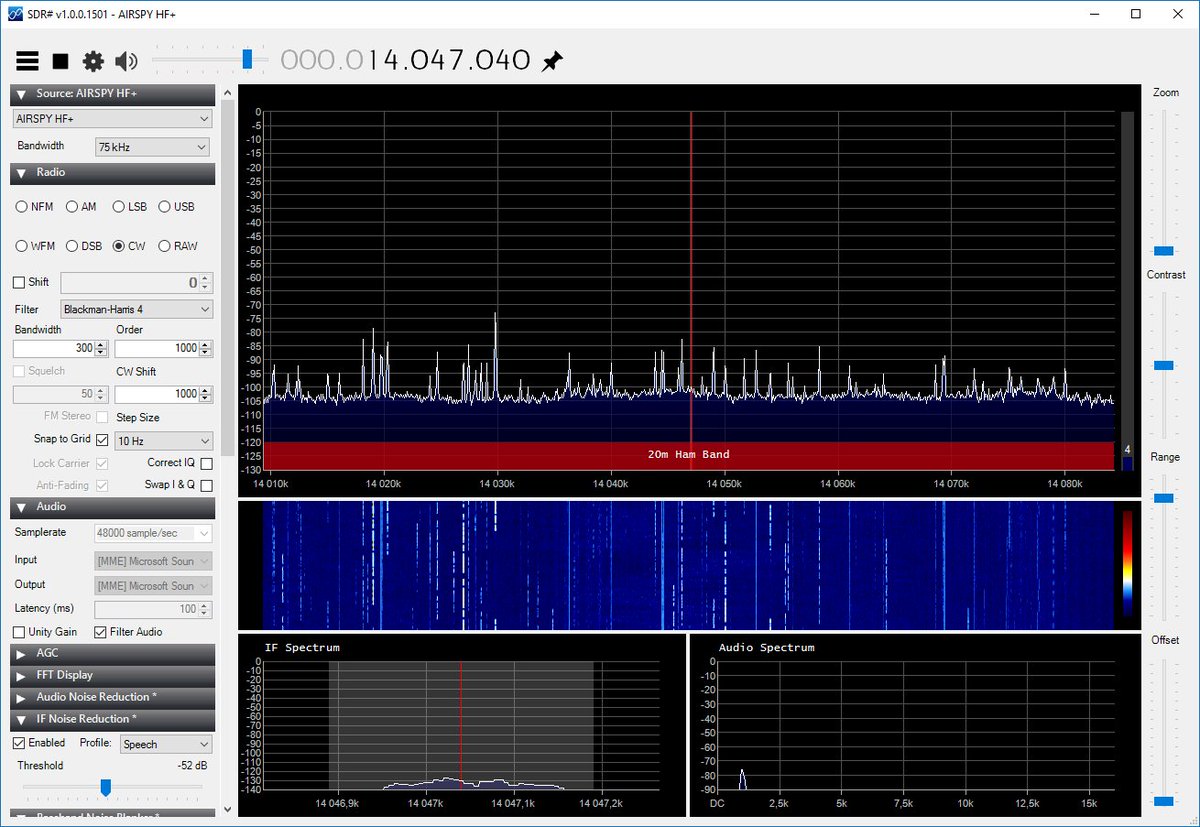The width and height of the screenshot is (1200, 827).
Task: Expand the AGC panel
Action: (113, 653)
